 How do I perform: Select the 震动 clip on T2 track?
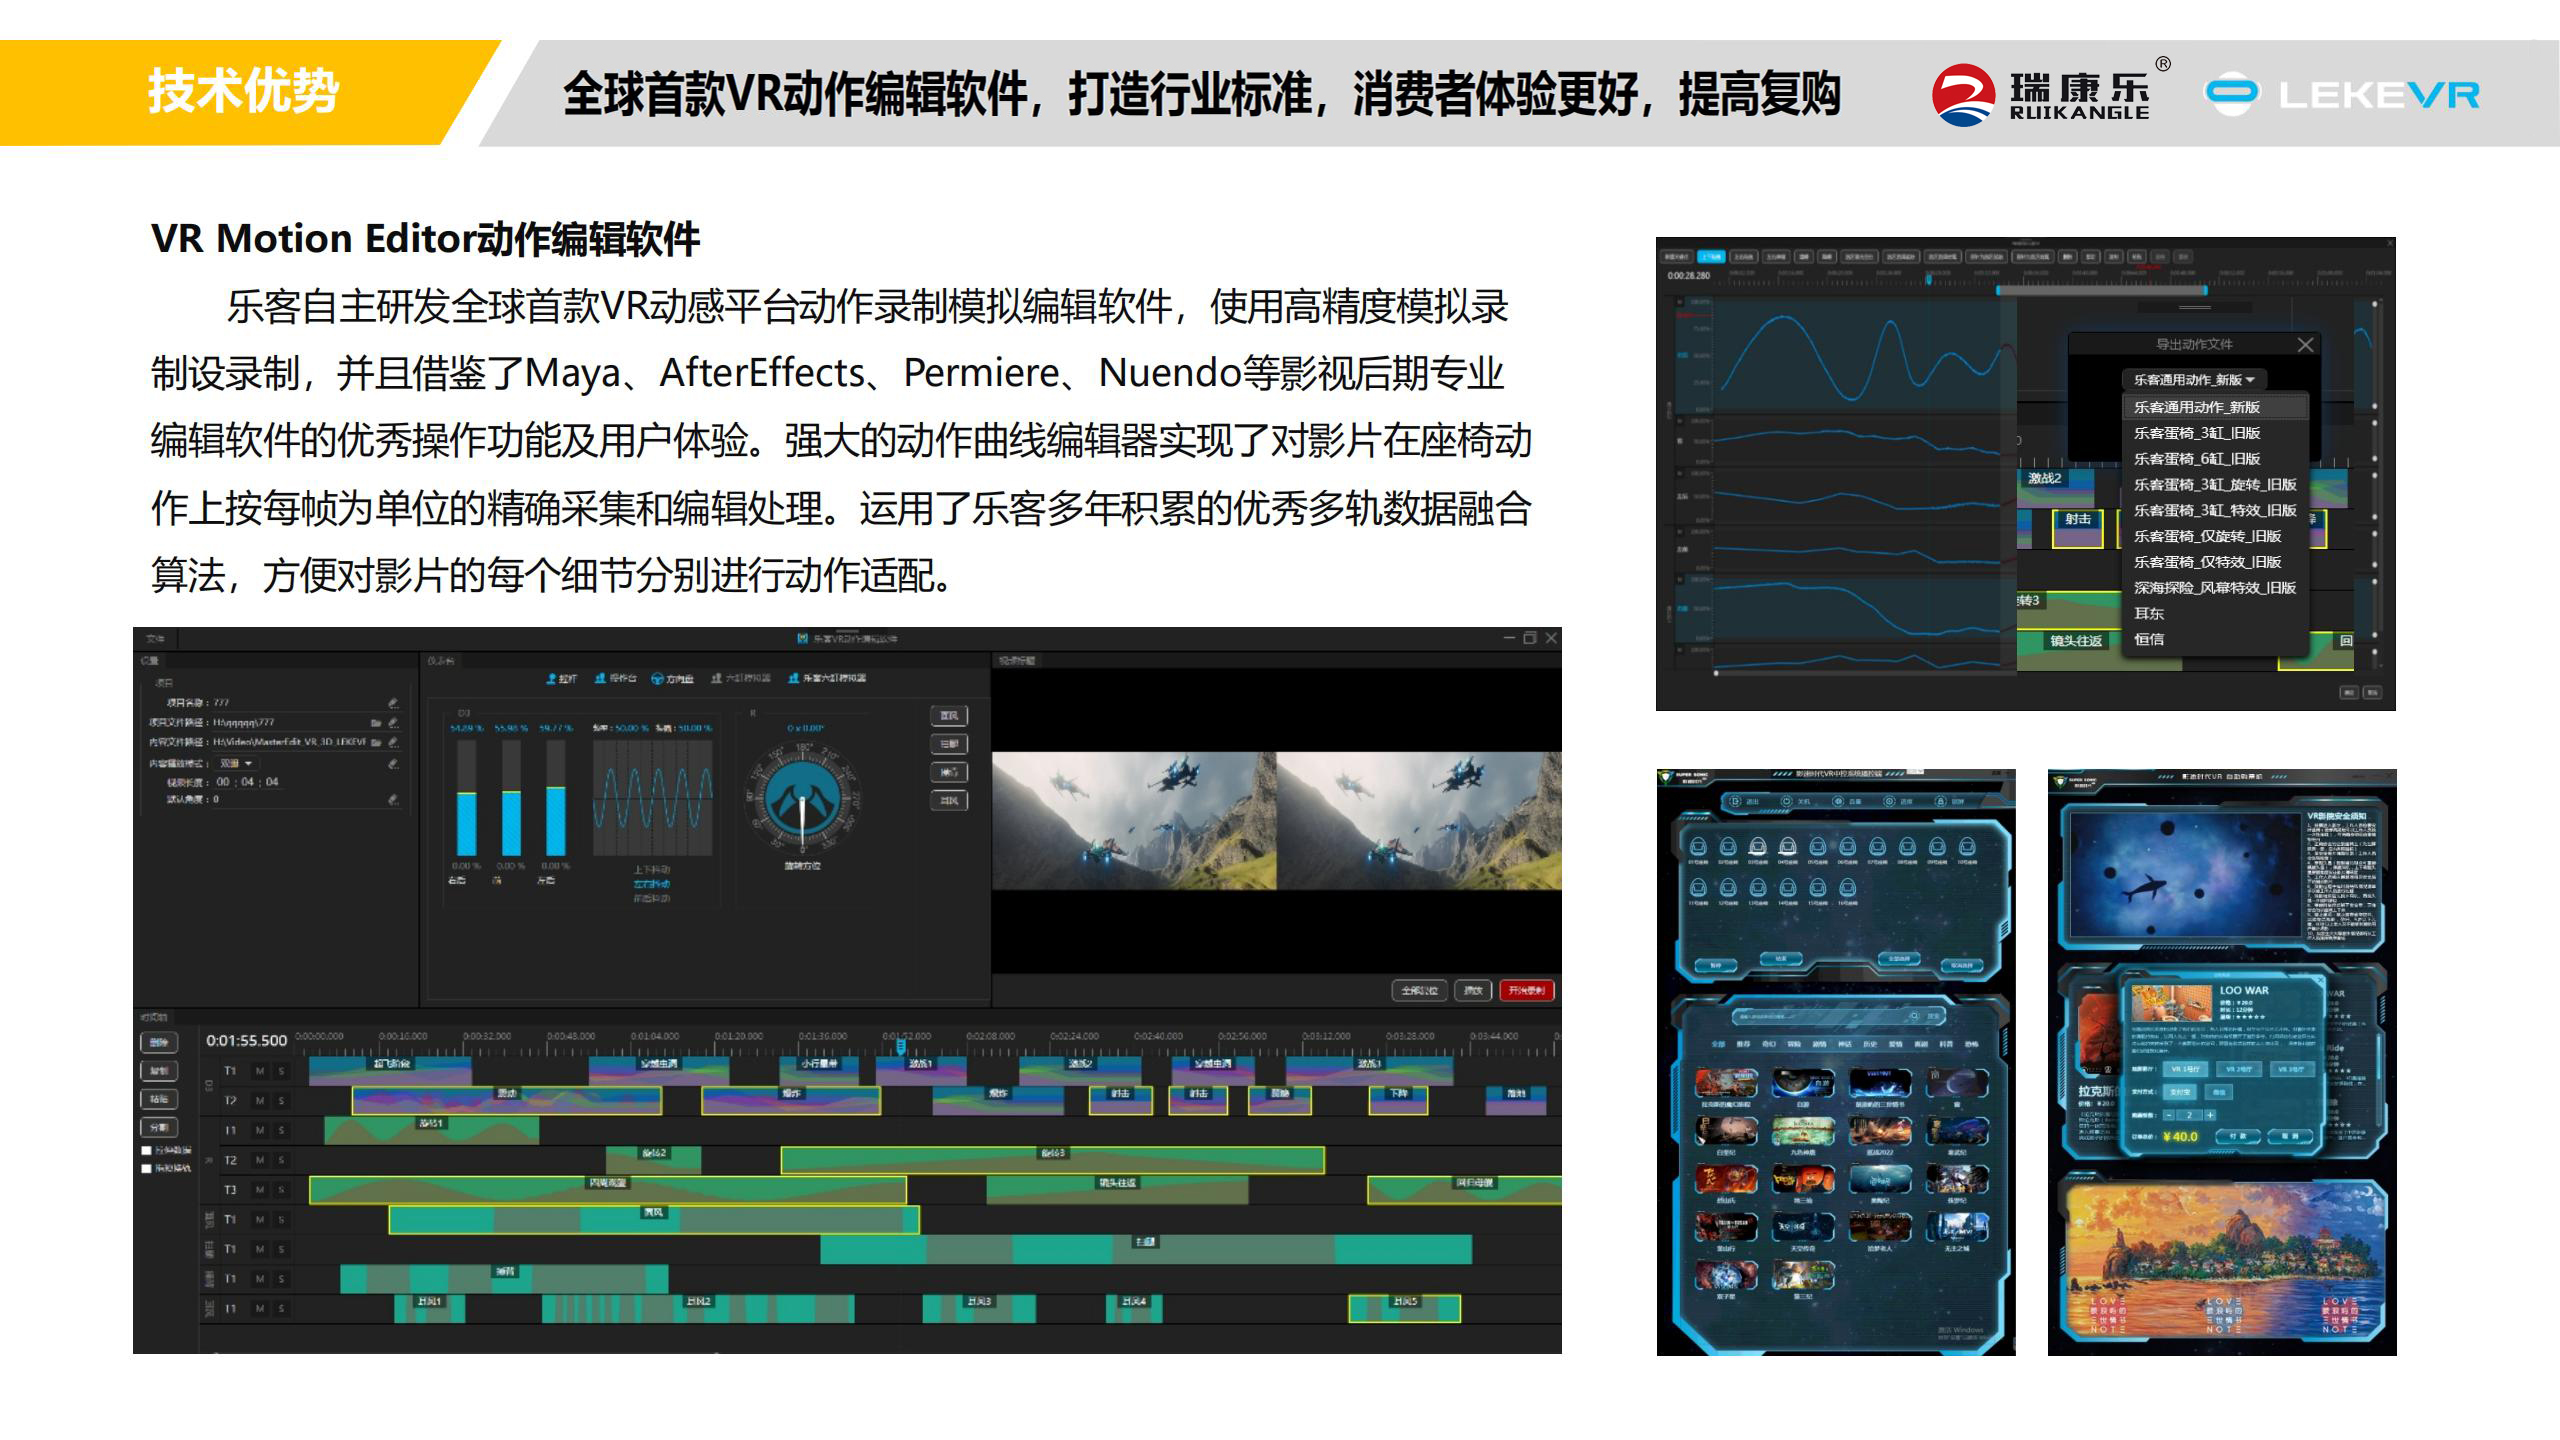point(506,1101)
